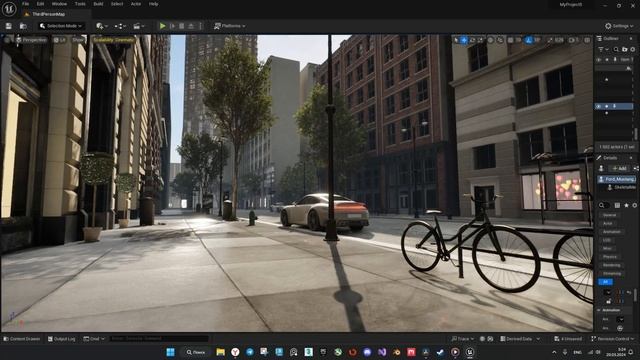Click the Details search magnifier icon

[602, 205]
